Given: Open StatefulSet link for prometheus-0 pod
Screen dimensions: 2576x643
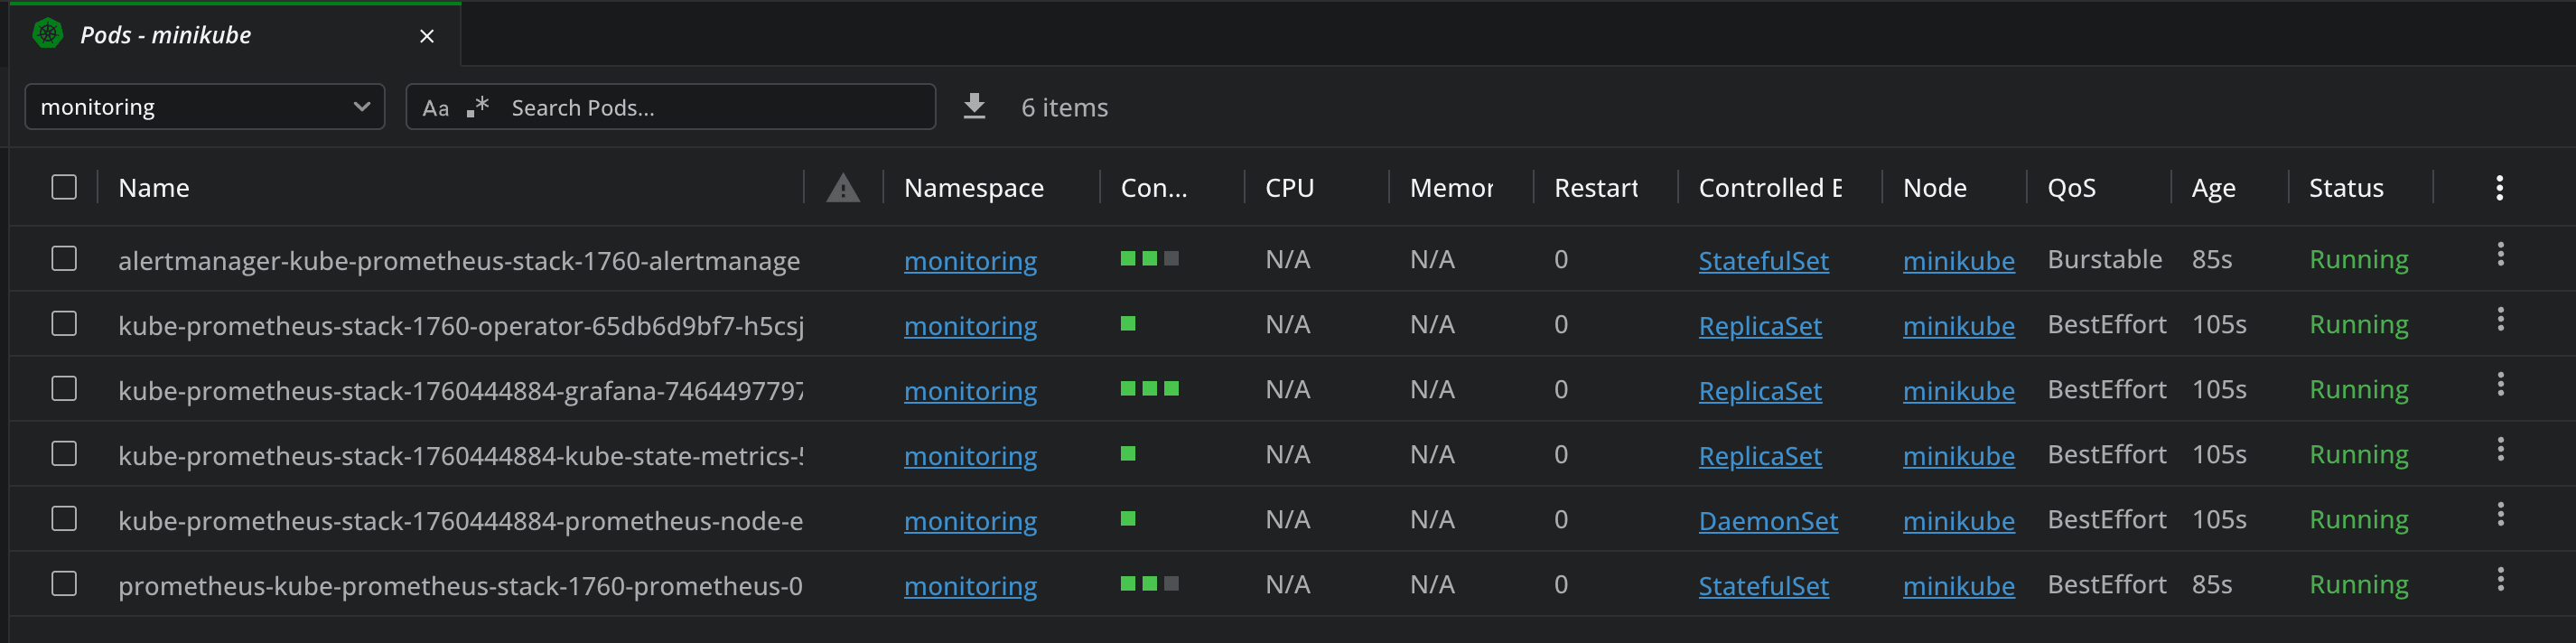Looking at the screenshot, I should point(1763,585).
